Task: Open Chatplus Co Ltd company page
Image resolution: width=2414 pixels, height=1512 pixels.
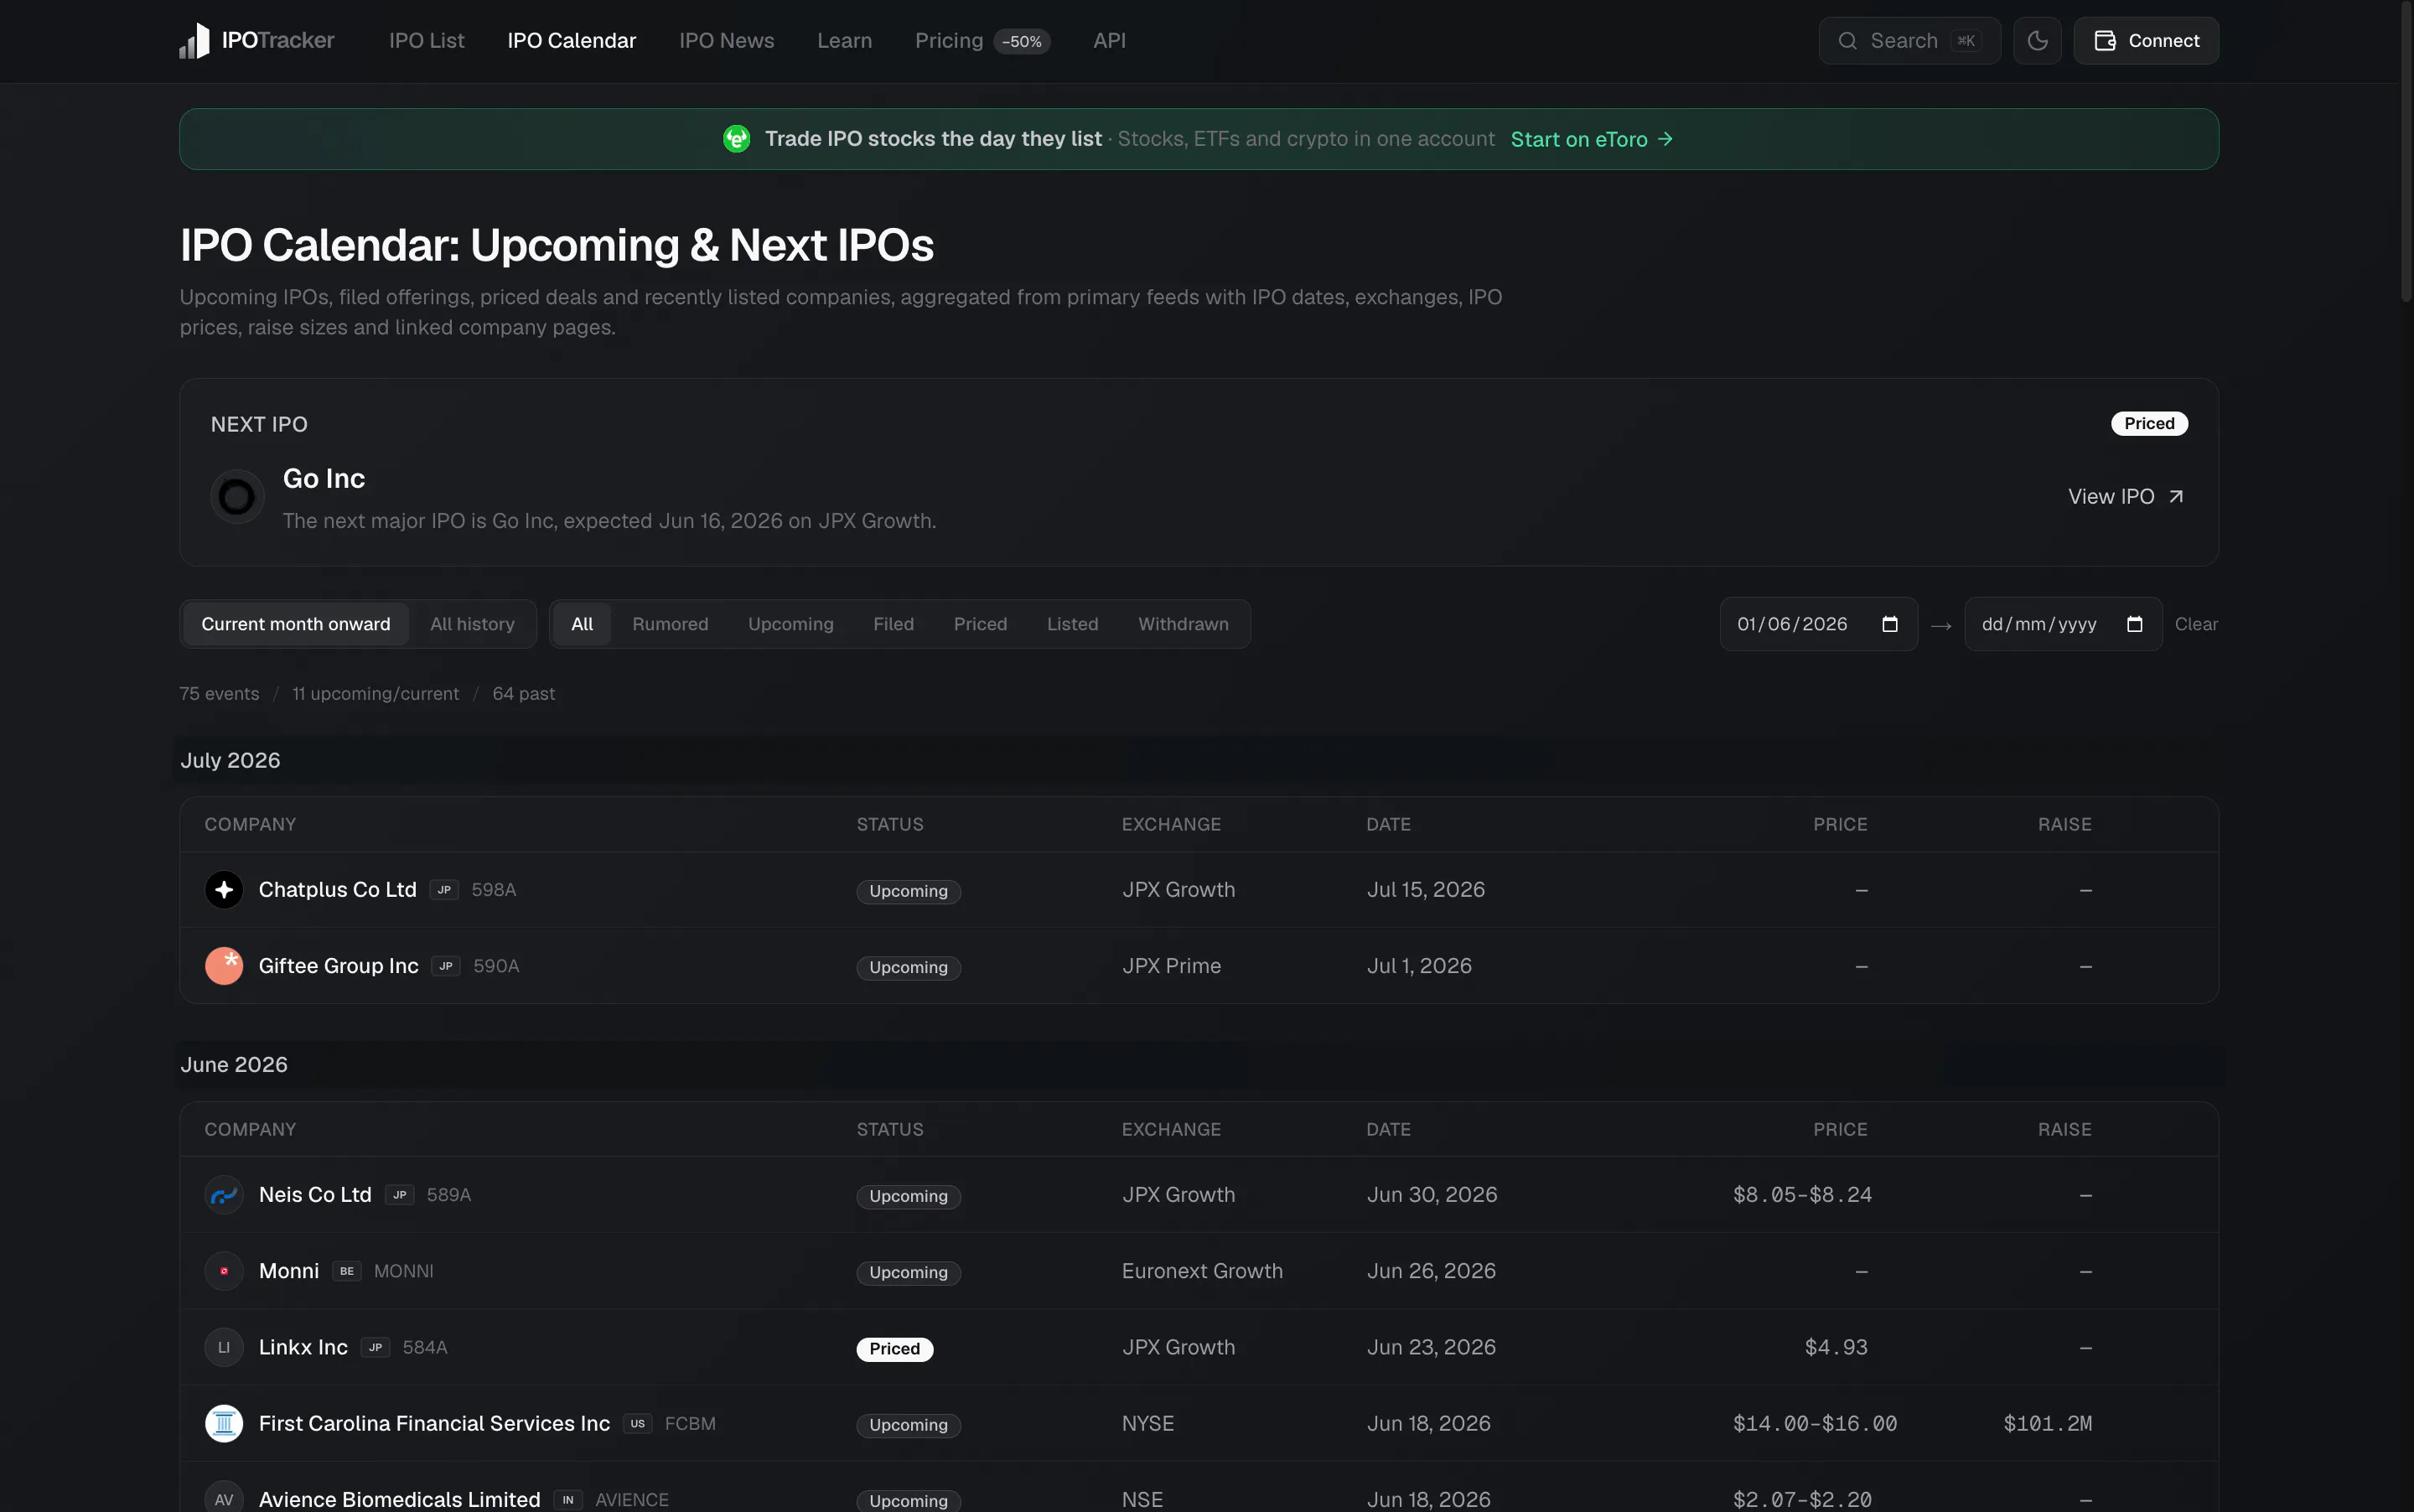Action: tap(338, 890)
